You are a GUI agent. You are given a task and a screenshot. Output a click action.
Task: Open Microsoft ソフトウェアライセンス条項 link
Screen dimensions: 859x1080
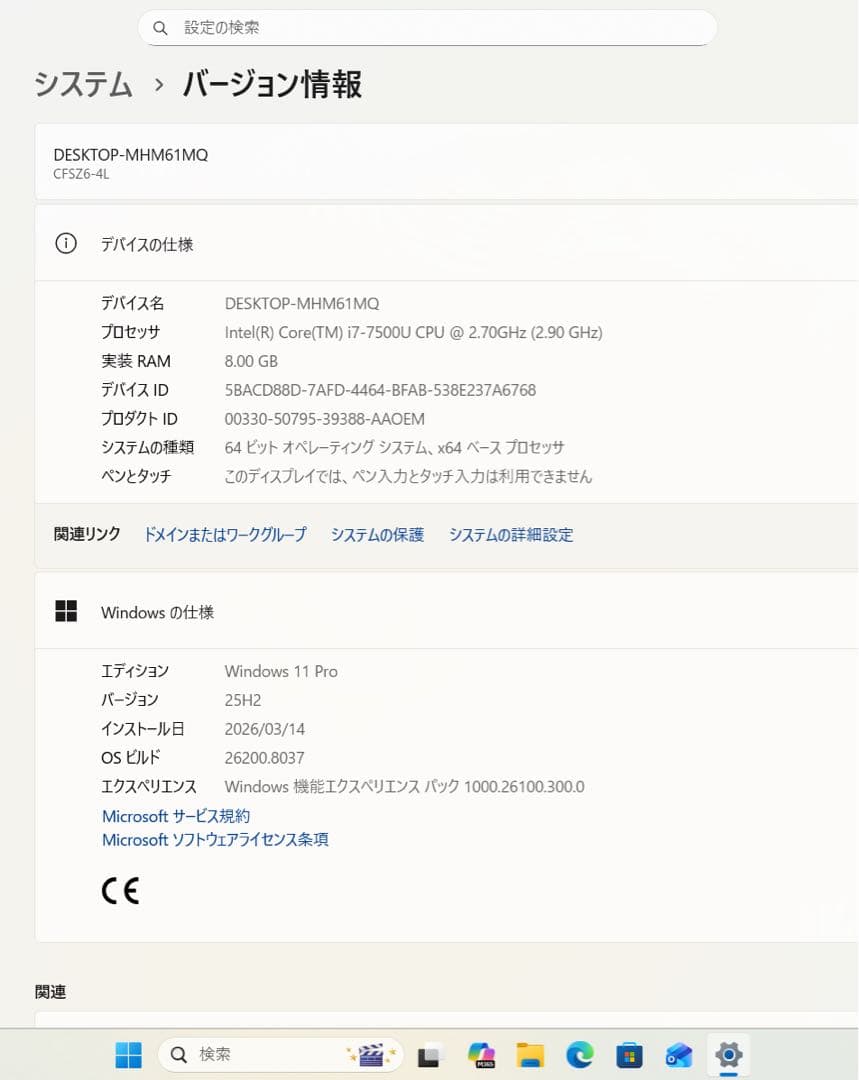(215, 840)
